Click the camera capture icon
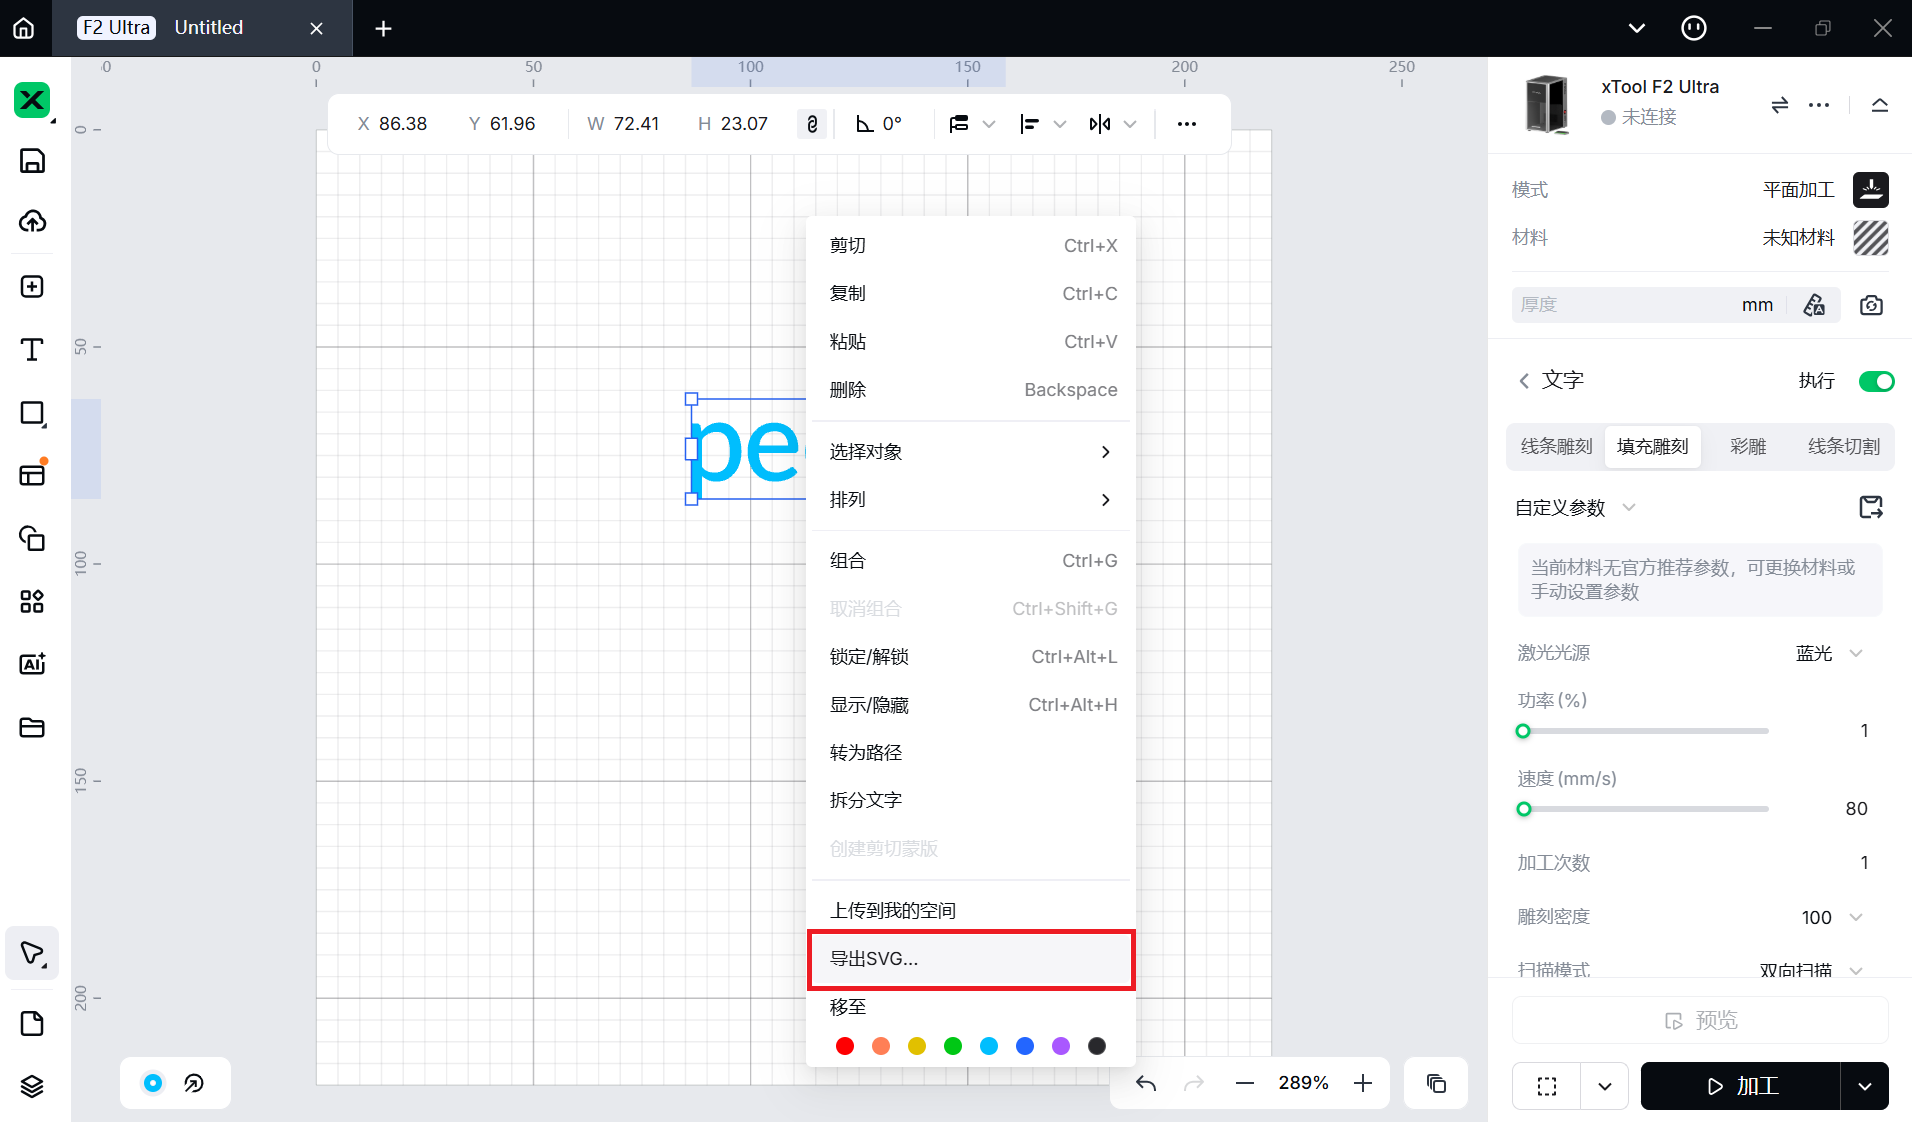Image resolution: width=1912 pixels, height=1122 pixels. pyautogui.click(x=1871, y=305)
